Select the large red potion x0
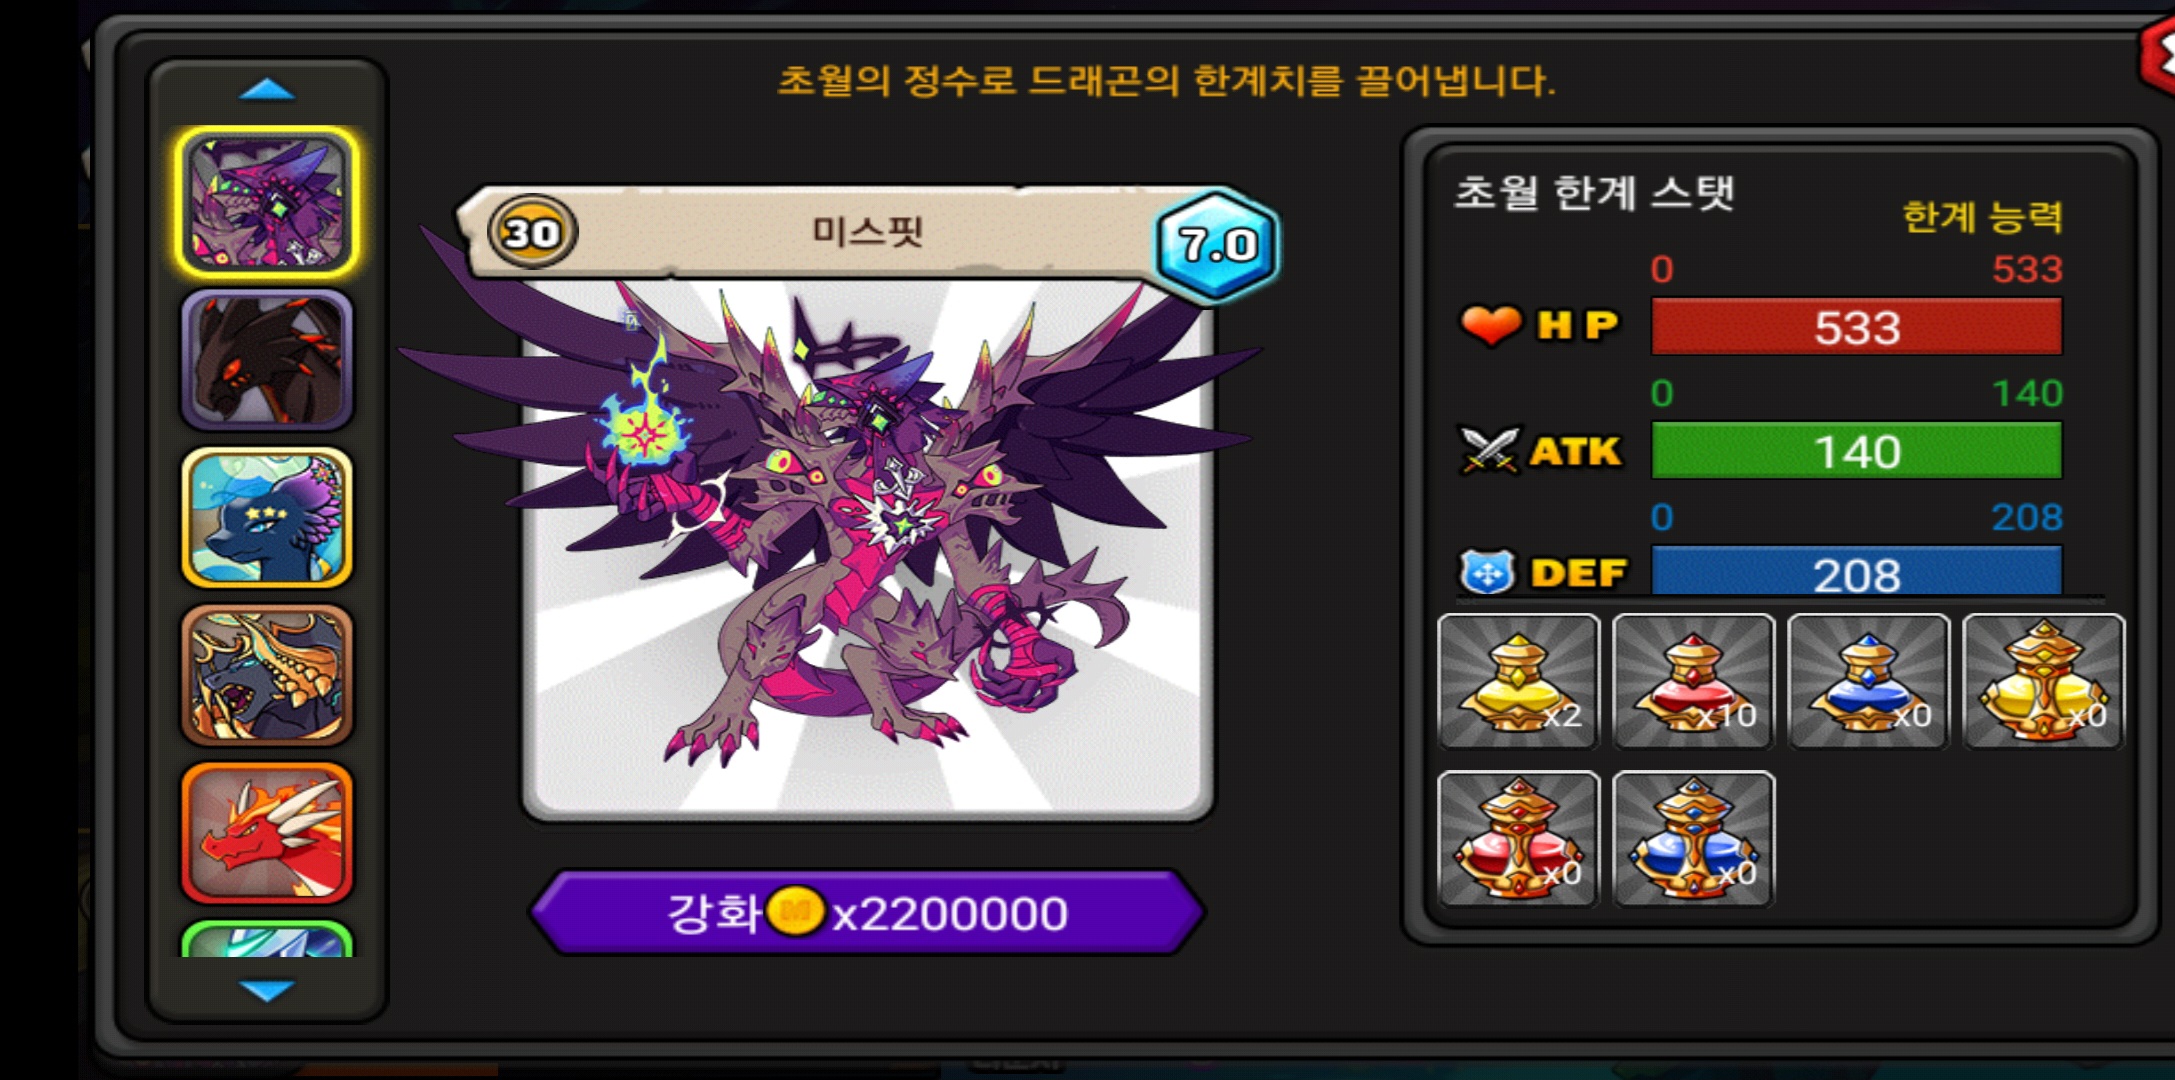2175x1080 pixels. tap(1518, 839)
